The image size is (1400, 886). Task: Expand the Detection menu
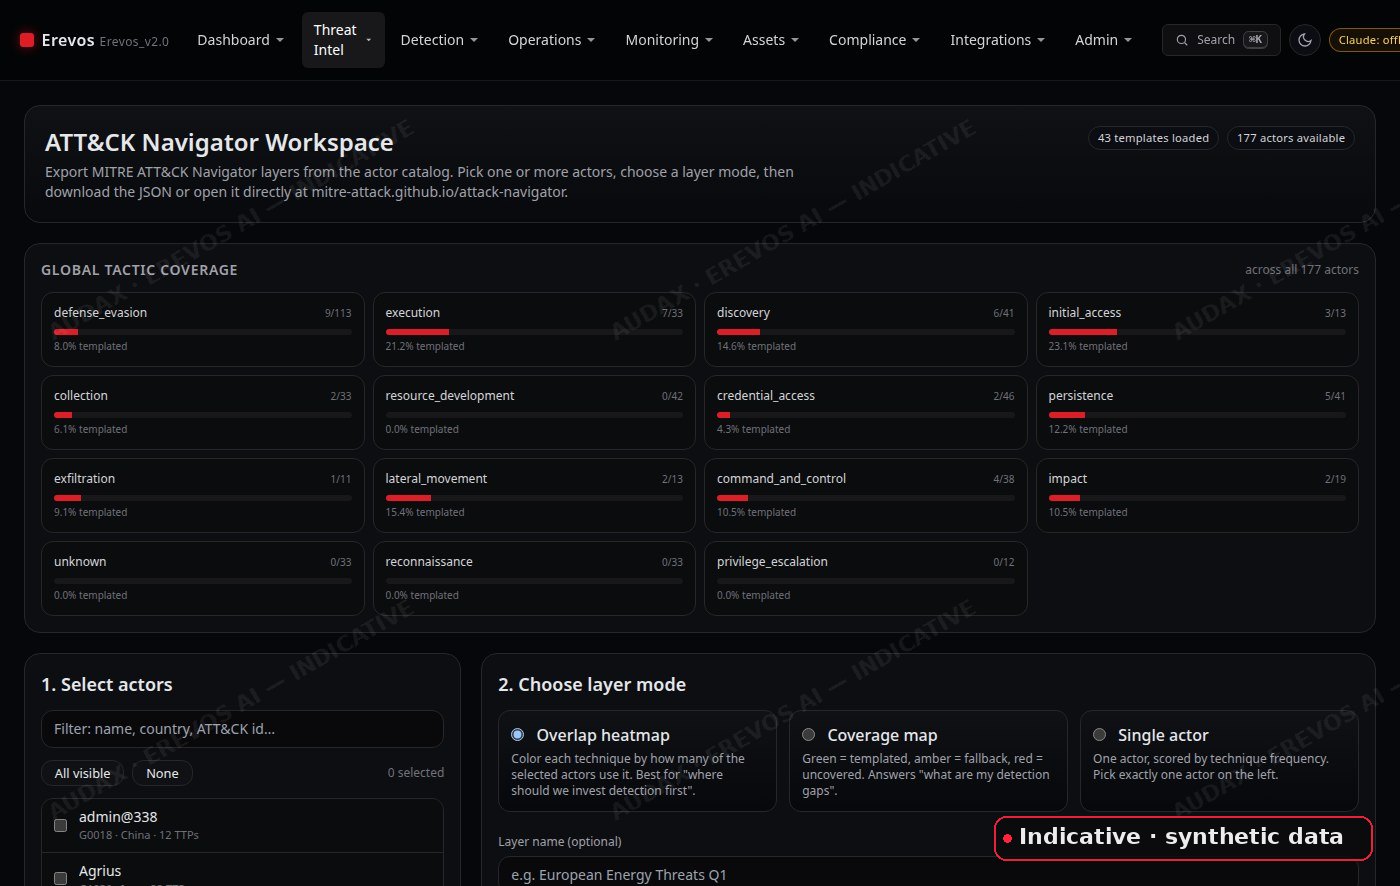pyautogui.click(x=439, y=40)
